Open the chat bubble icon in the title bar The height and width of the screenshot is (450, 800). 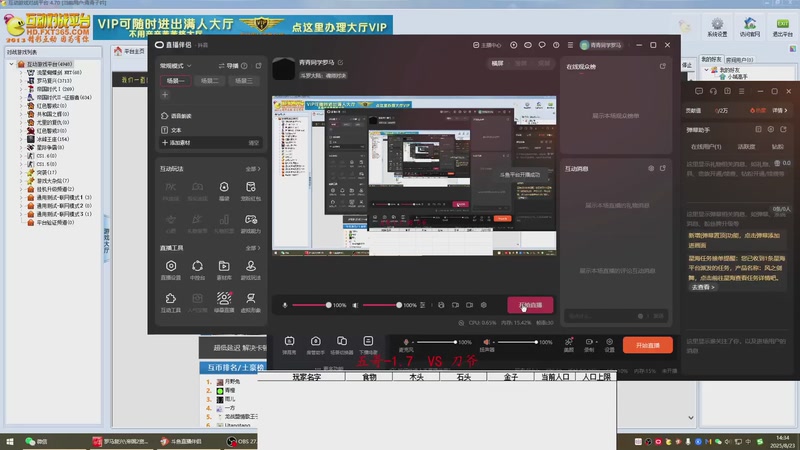(542, 45)
